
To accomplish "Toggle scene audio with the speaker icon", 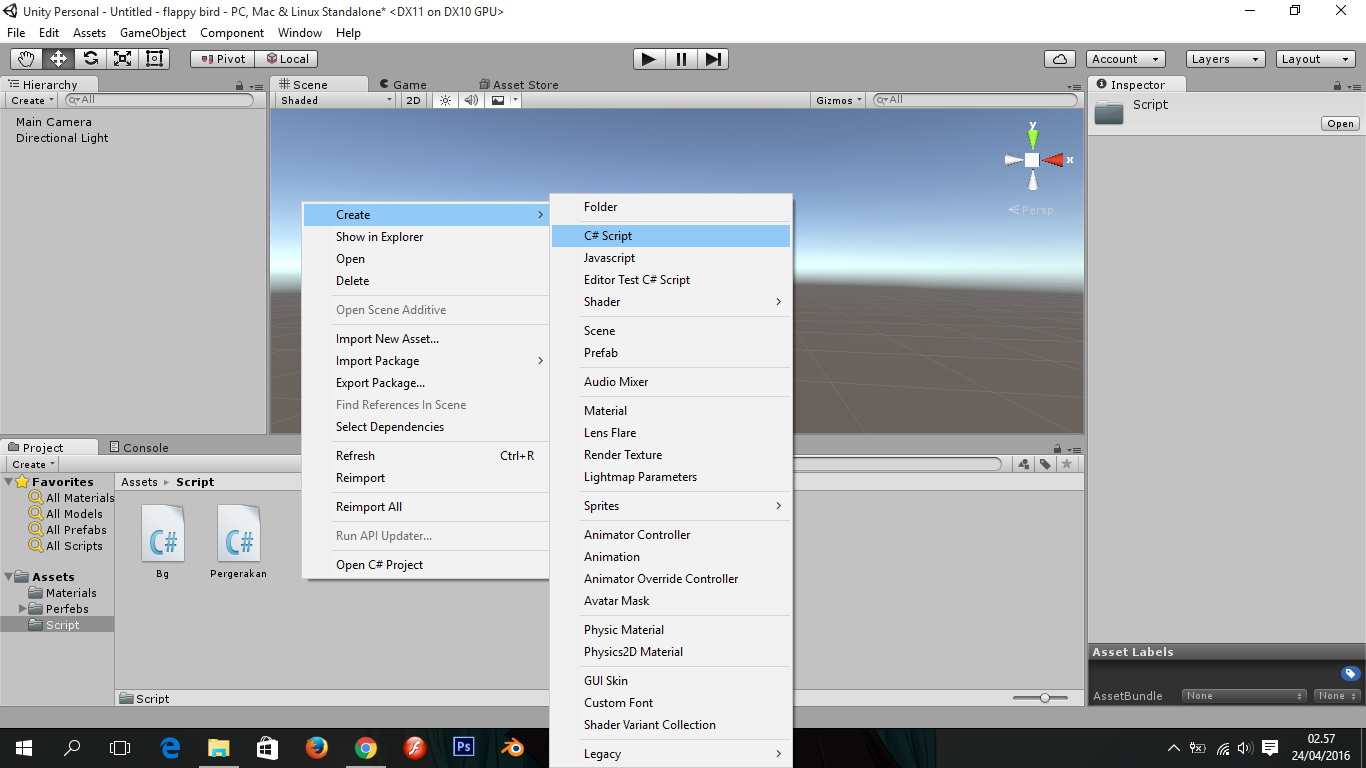I will click(x=471, y=100).
